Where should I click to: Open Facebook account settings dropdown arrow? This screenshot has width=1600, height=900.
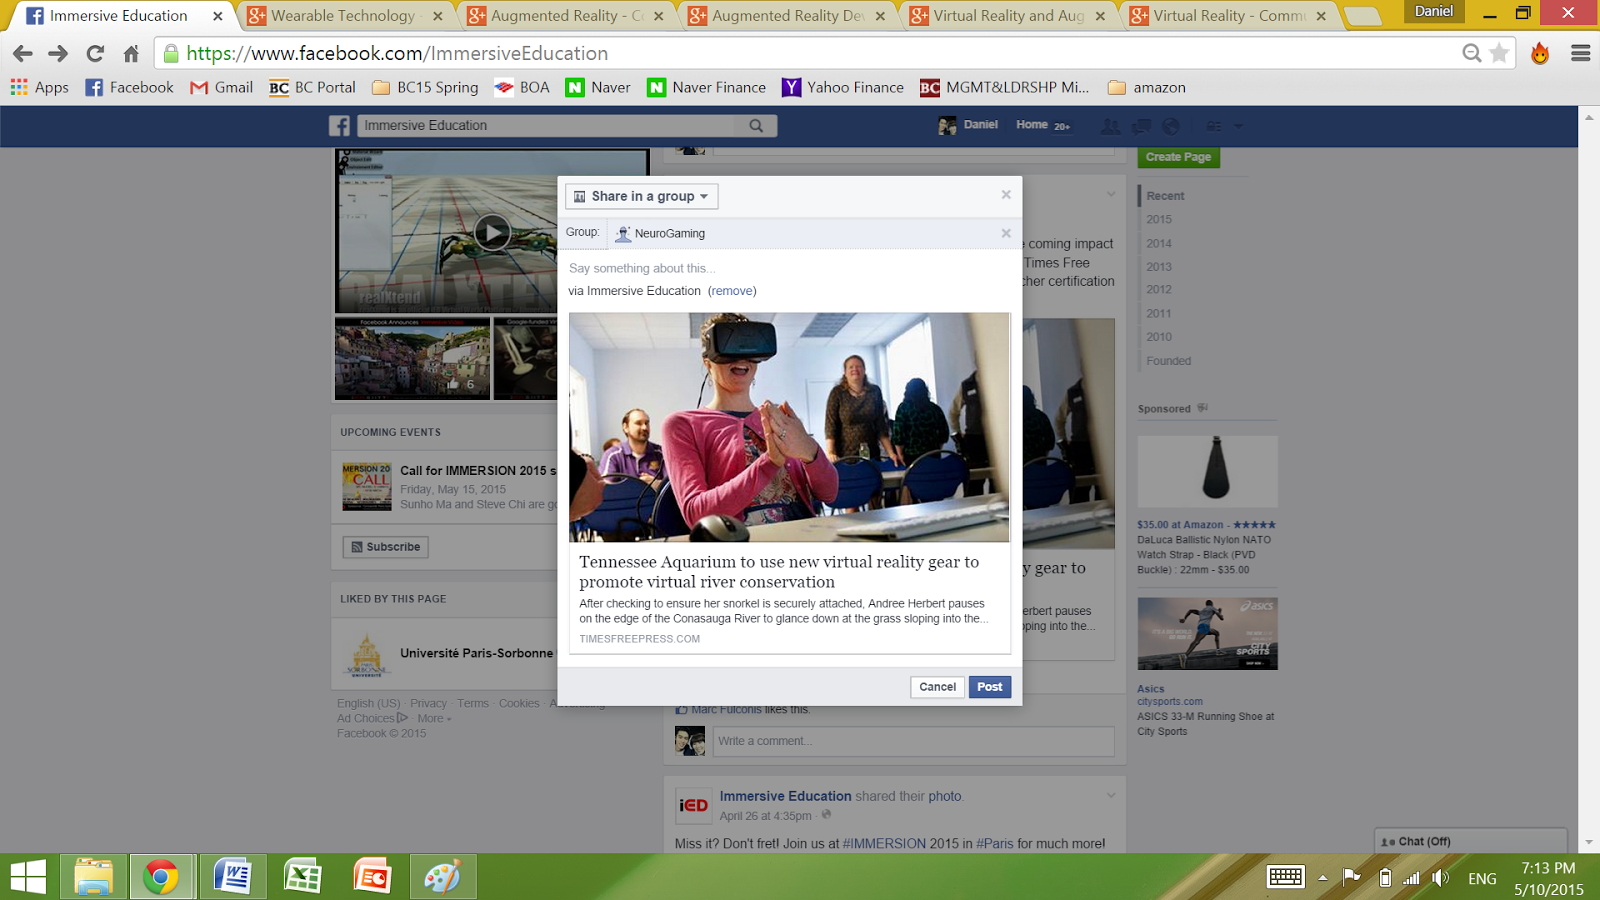(x=1238, y=126)
